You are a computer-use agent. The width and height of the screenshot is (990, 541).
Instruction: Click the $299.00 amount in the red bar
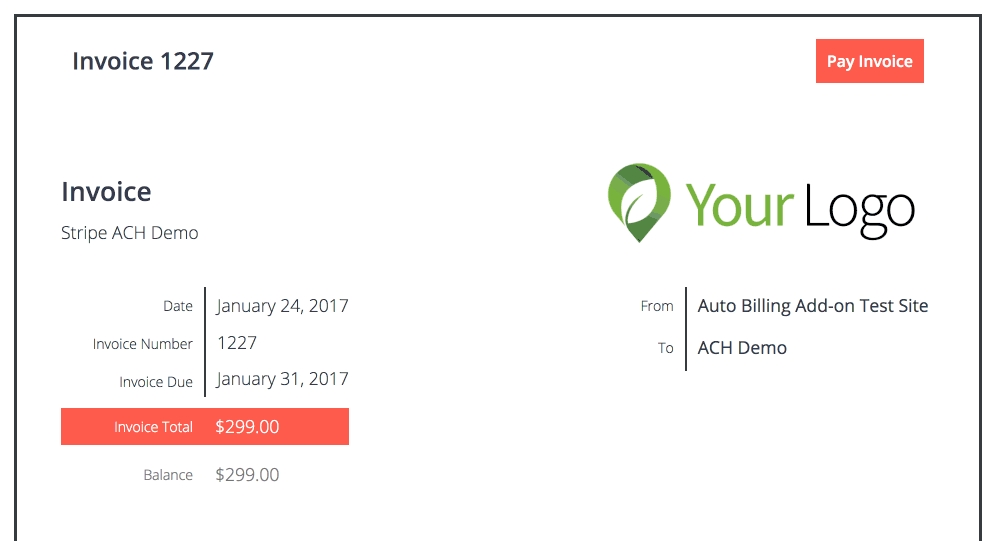pyautogui.click(x=247, y=427)
